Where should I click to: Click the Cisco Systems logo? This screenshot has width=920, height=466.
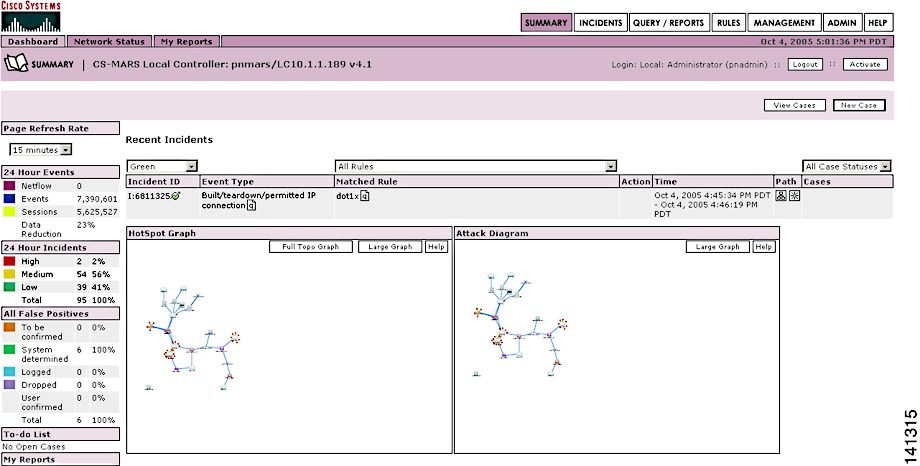pos(31,16)
